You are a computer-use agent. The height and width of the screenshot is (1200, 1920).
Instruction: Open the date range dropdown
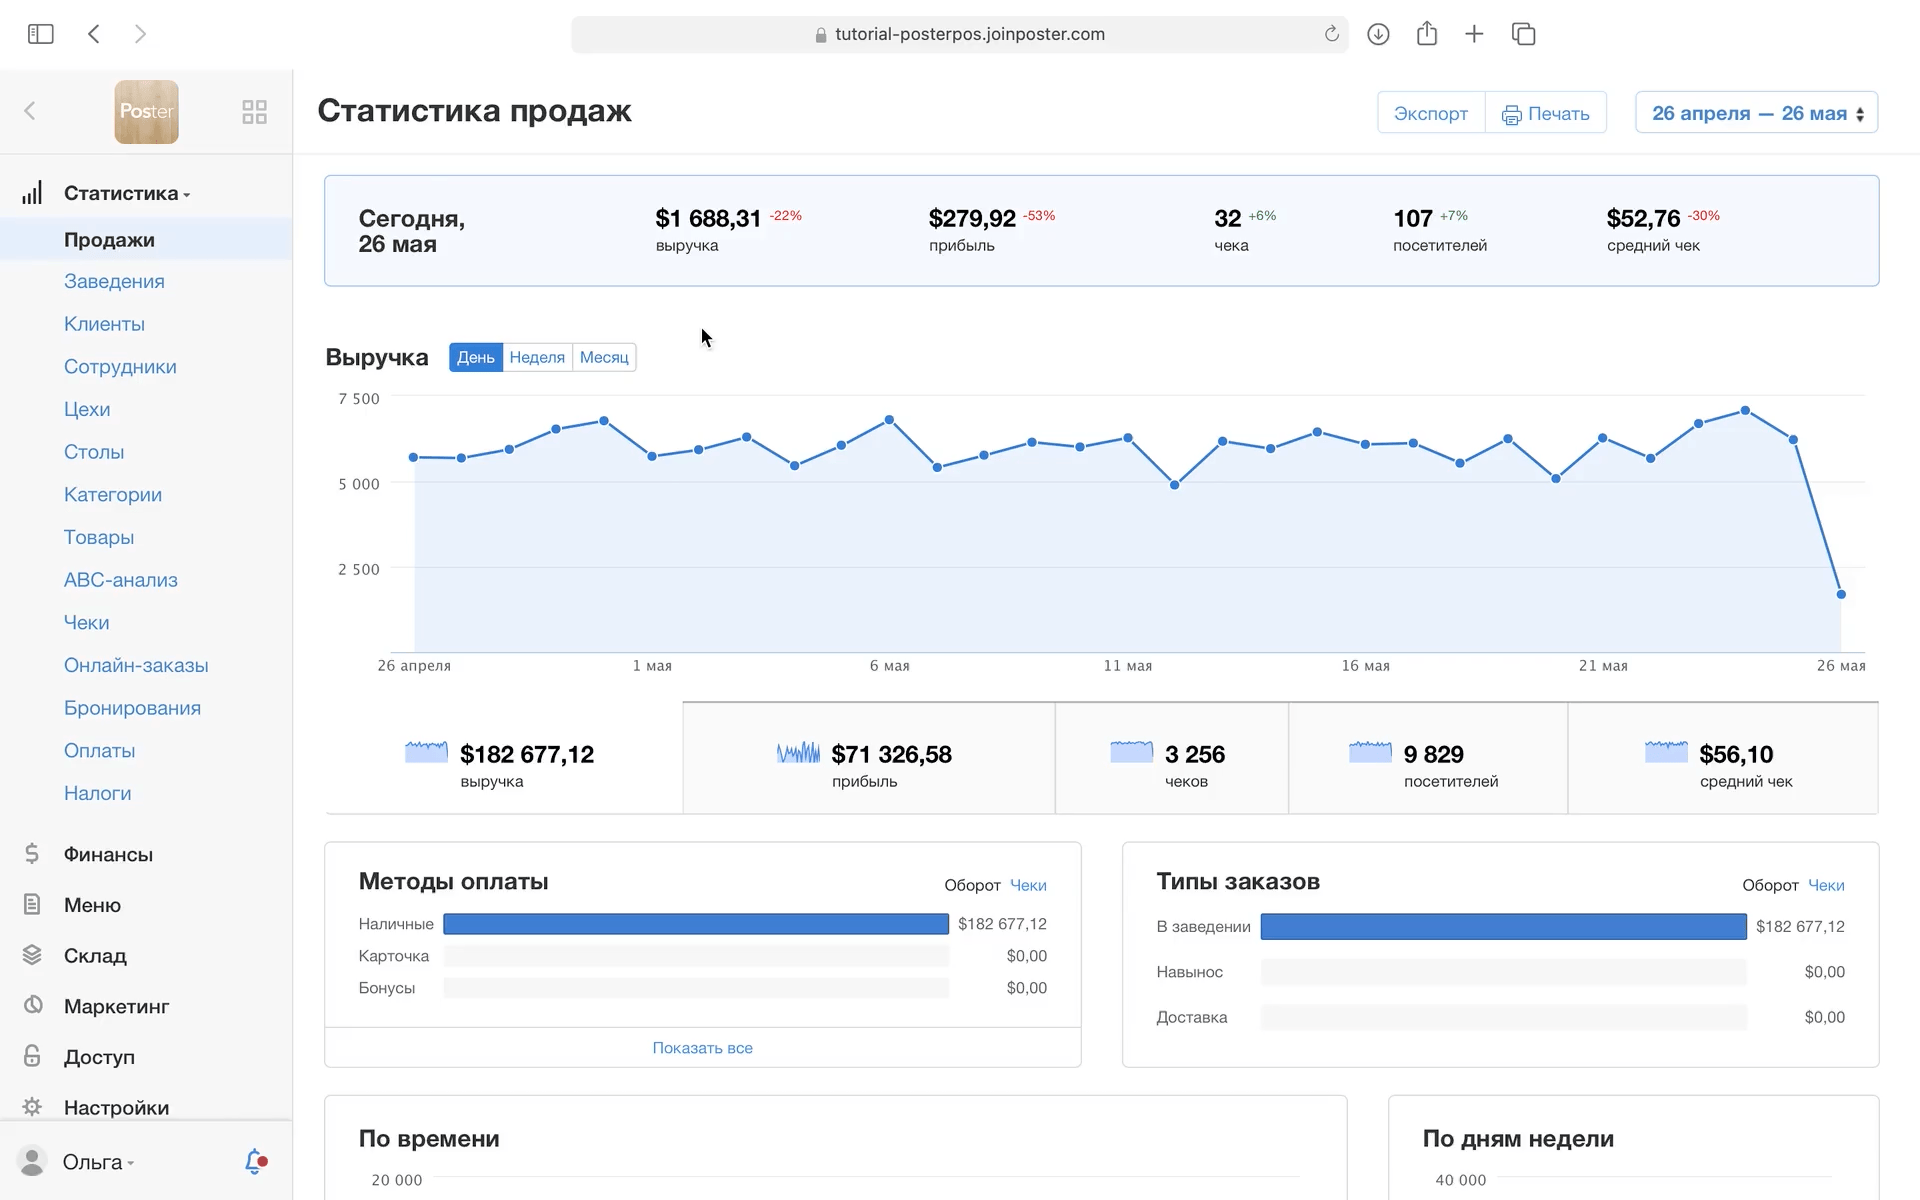click(x=1756, y=113)
